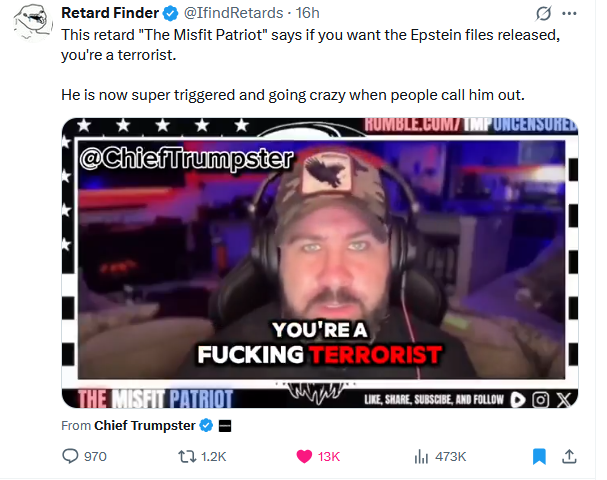Click the 970 replies count
Screen dimensions: 607x480
click(x=95, y=457)
